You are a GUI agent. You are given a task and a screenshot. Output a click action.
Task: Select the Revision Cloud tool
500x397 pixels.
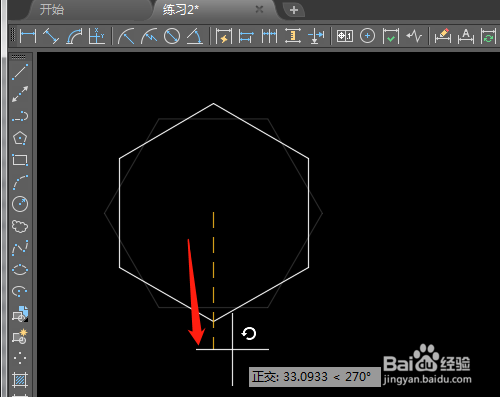[x=20, y=226]
